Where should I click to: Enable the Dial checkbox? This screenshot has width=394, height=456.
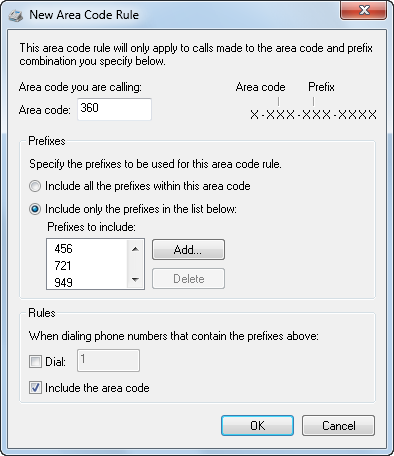tap(35, 361)
